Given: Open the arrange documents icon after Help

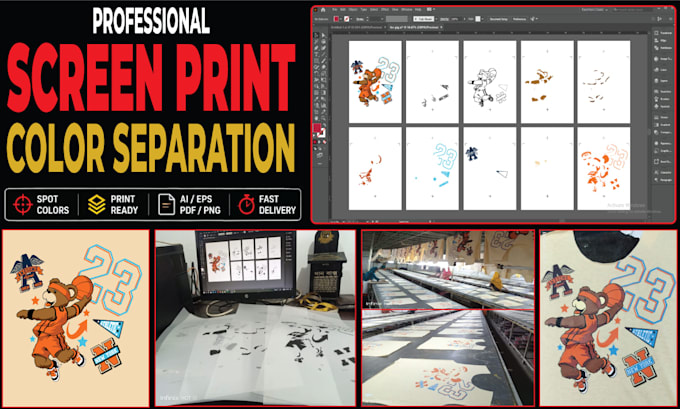Looking at the screenshot, I should click(431, 9).
